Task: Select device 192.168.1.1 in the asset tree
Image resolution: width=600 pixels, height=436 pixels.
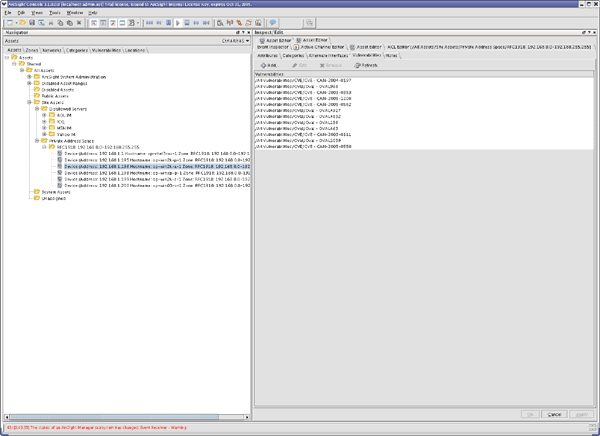Action: (120, 153)
